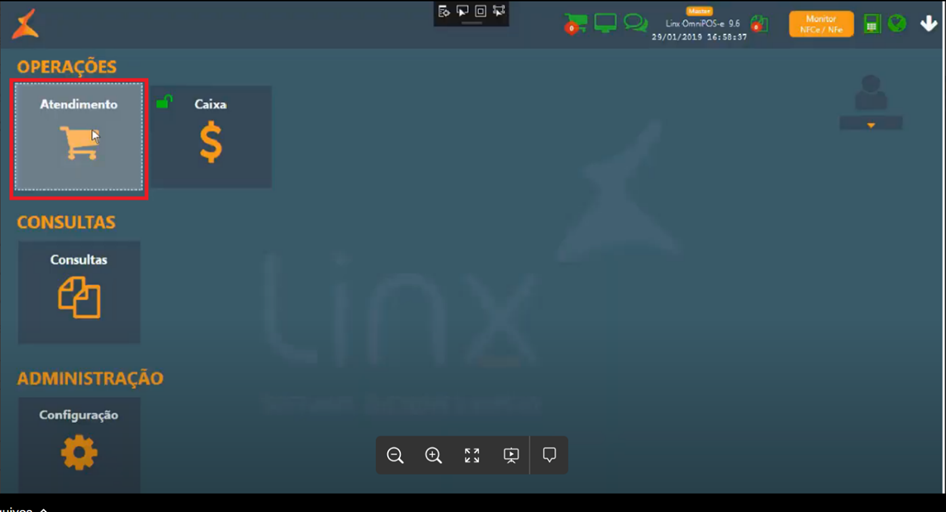This screenshot has width=946, height=512.
Task: Click the green calculator icon in header
Action: (x=872, y=24)
